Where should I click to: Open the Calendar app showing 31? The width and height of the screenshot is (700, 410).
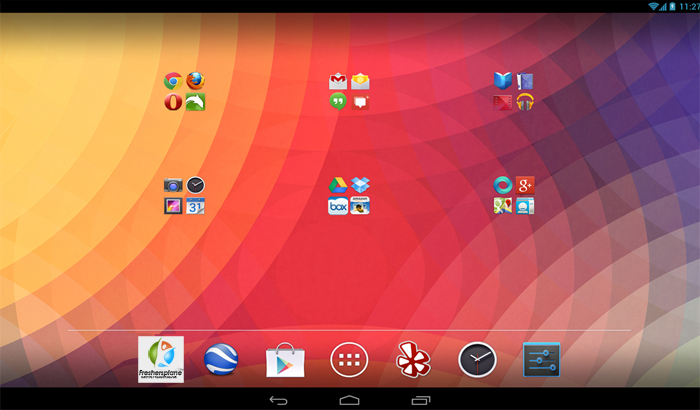196,206
